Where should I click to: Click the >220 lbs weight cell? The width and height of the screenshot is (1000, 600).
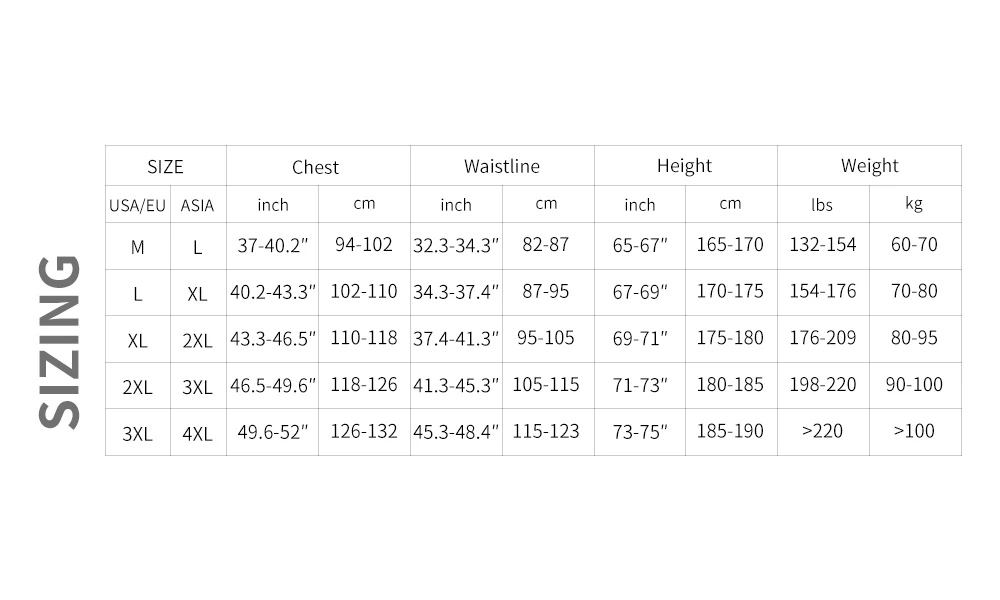[x=822, y=432]
